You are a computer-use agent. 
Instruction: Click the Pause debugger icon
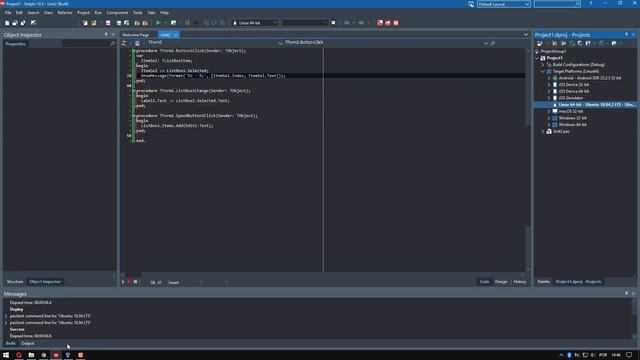[x=187, y=23]
